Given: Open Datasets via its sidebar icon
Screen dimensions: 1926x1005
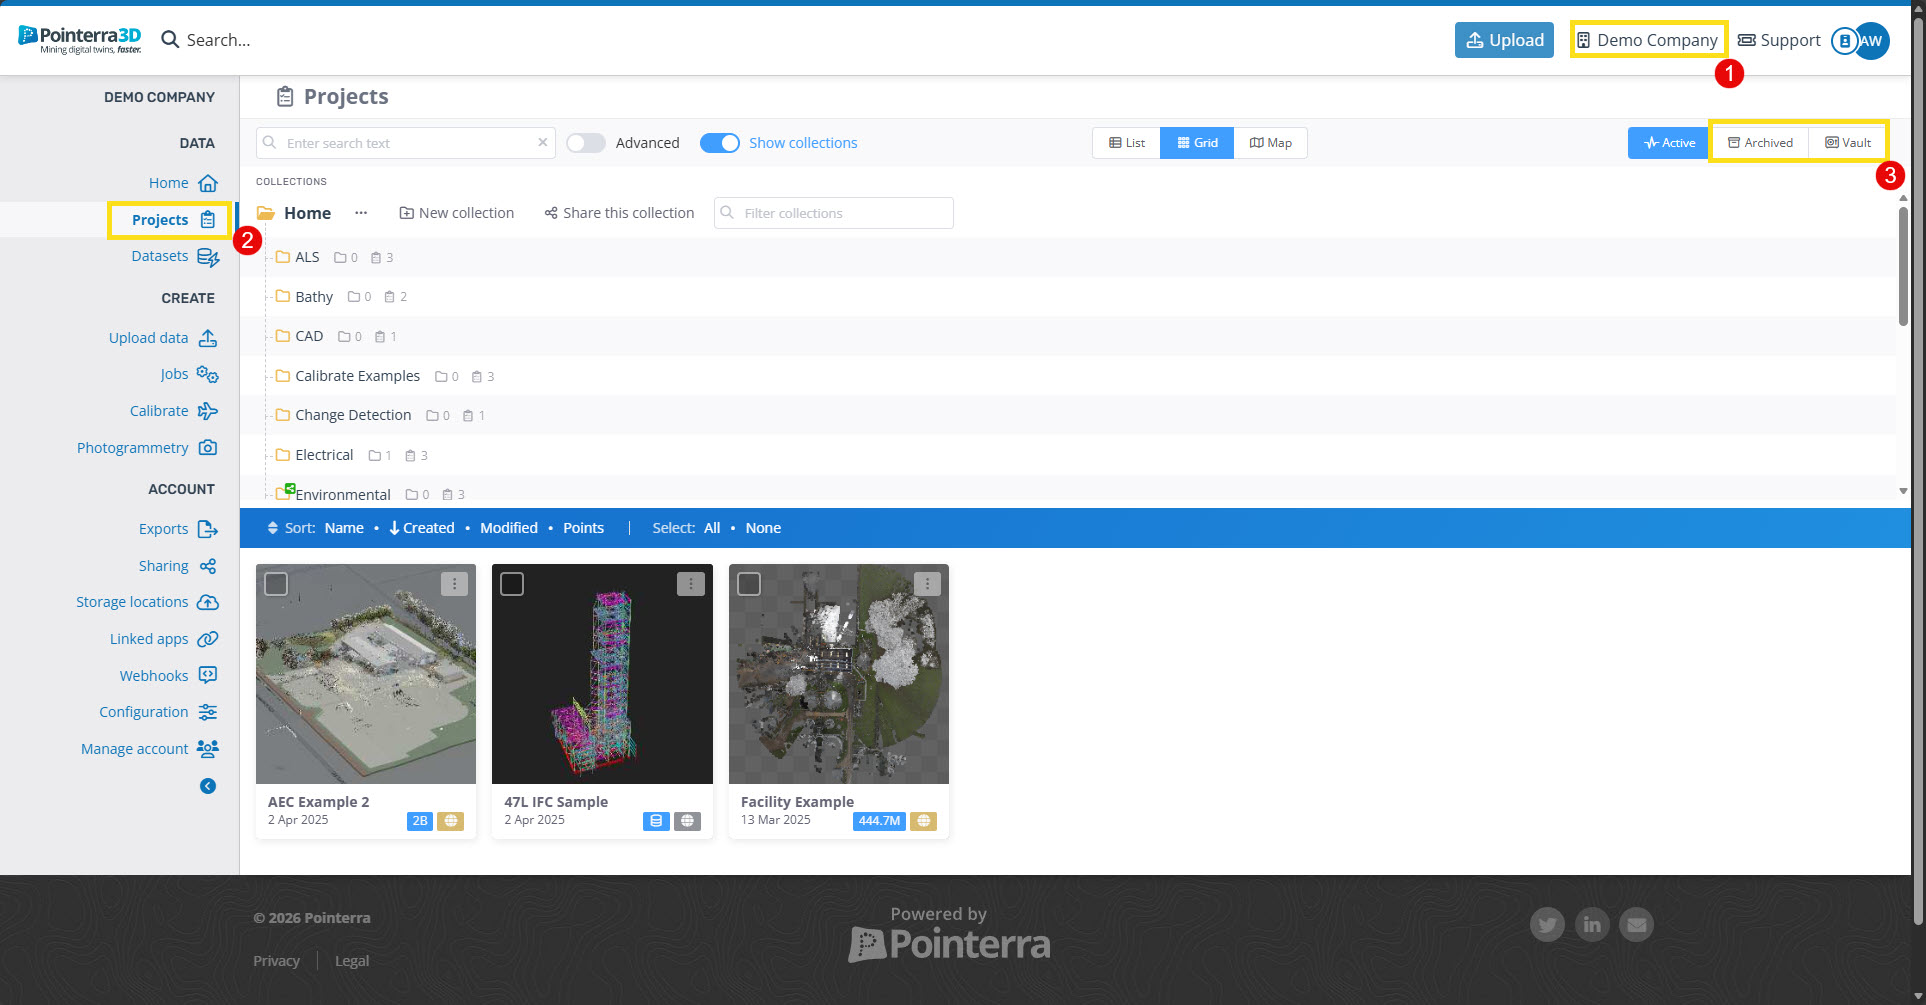Looking at the screenshot, I should pos(208,257).
